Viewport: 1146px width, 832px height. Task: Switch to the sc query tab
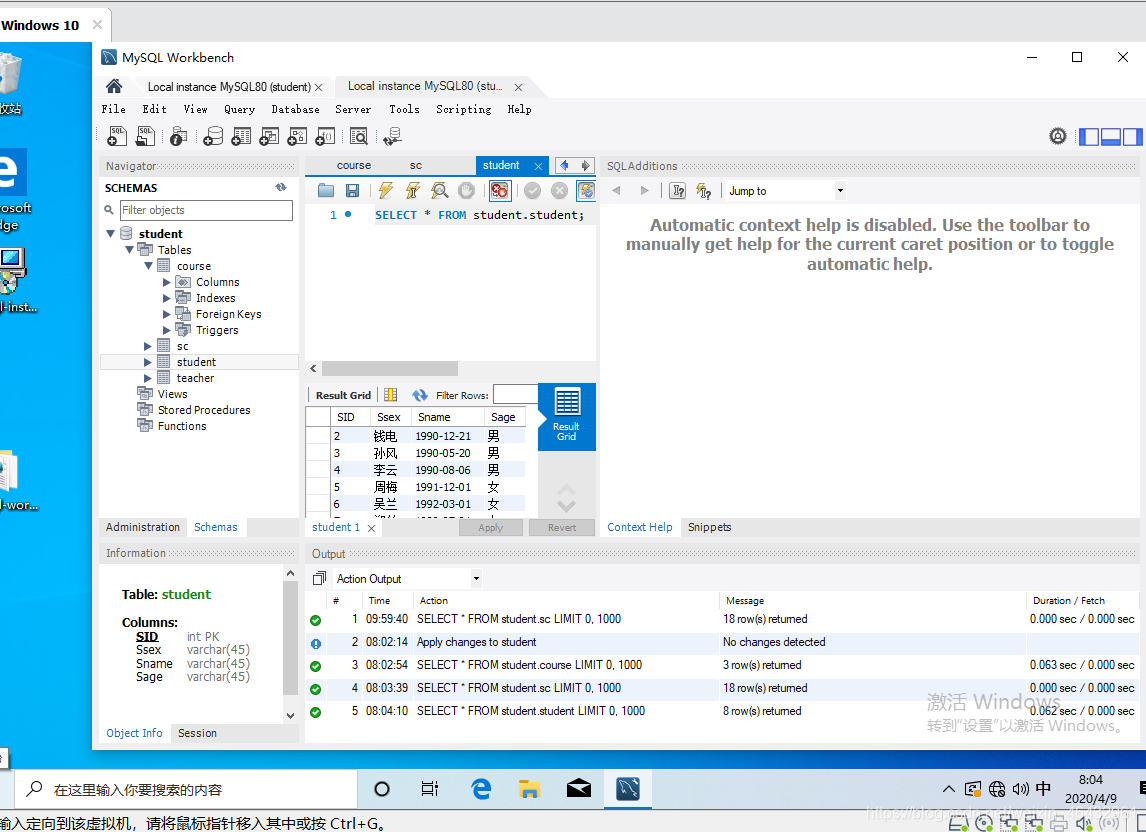click(x=415, y=165)
